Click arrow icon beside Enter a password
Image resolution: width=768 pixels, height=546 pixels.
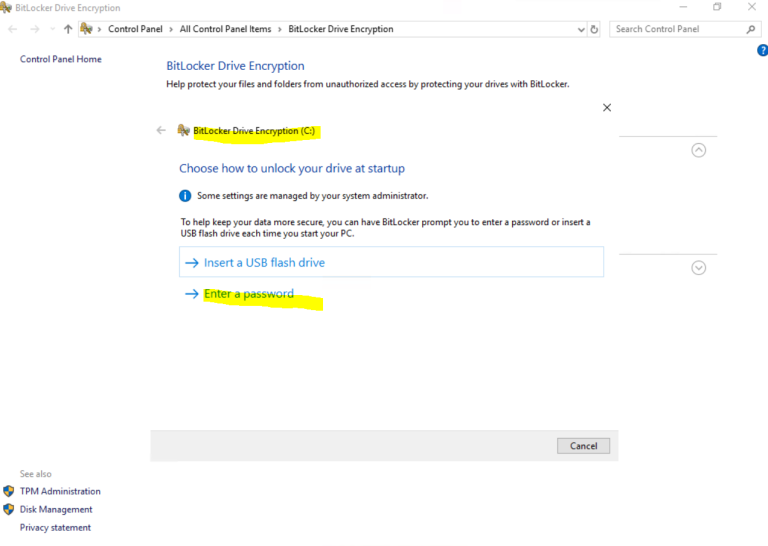(192, 294)
